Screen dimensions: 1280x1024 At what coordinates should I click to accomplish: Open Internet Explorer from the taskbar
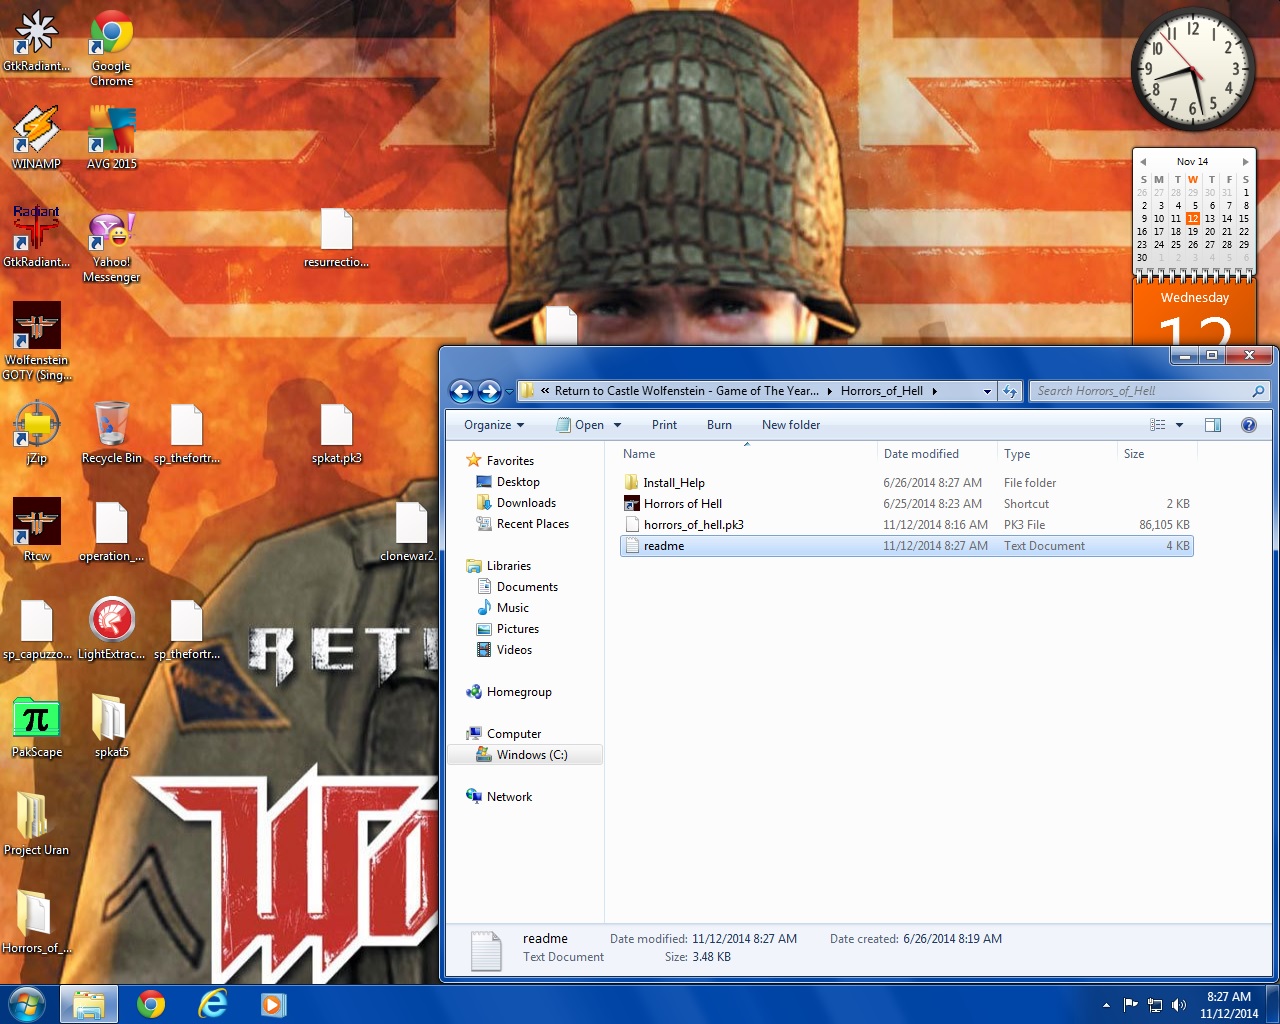212,1004
